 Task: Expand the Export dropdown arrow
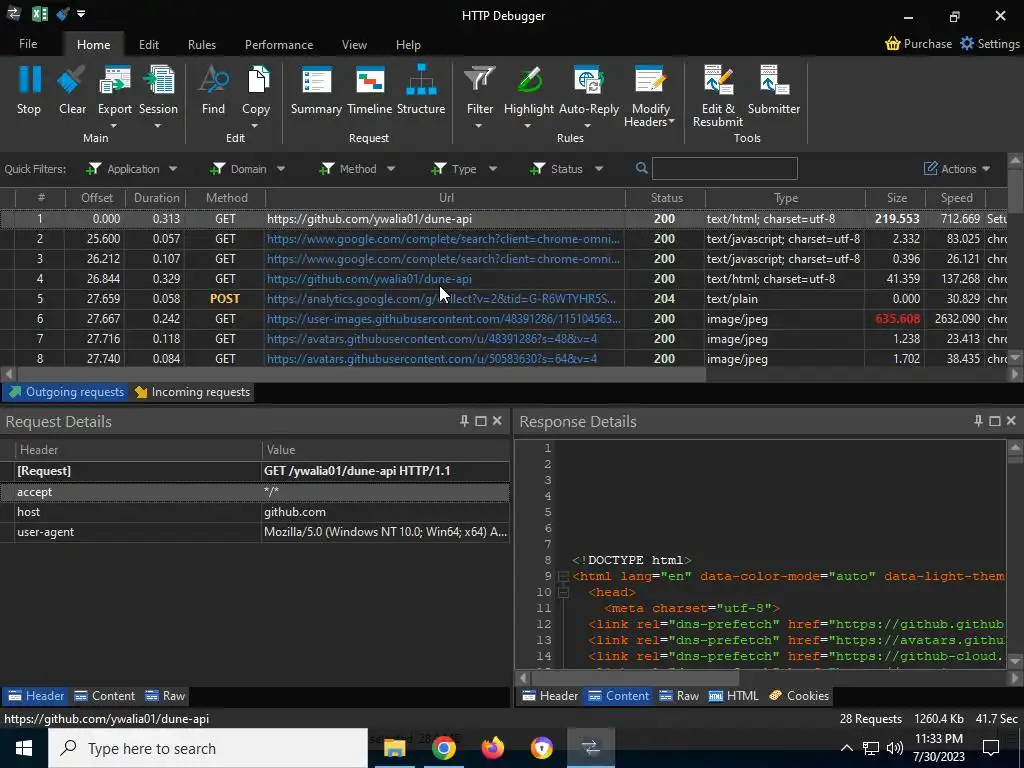coord(114,125)
